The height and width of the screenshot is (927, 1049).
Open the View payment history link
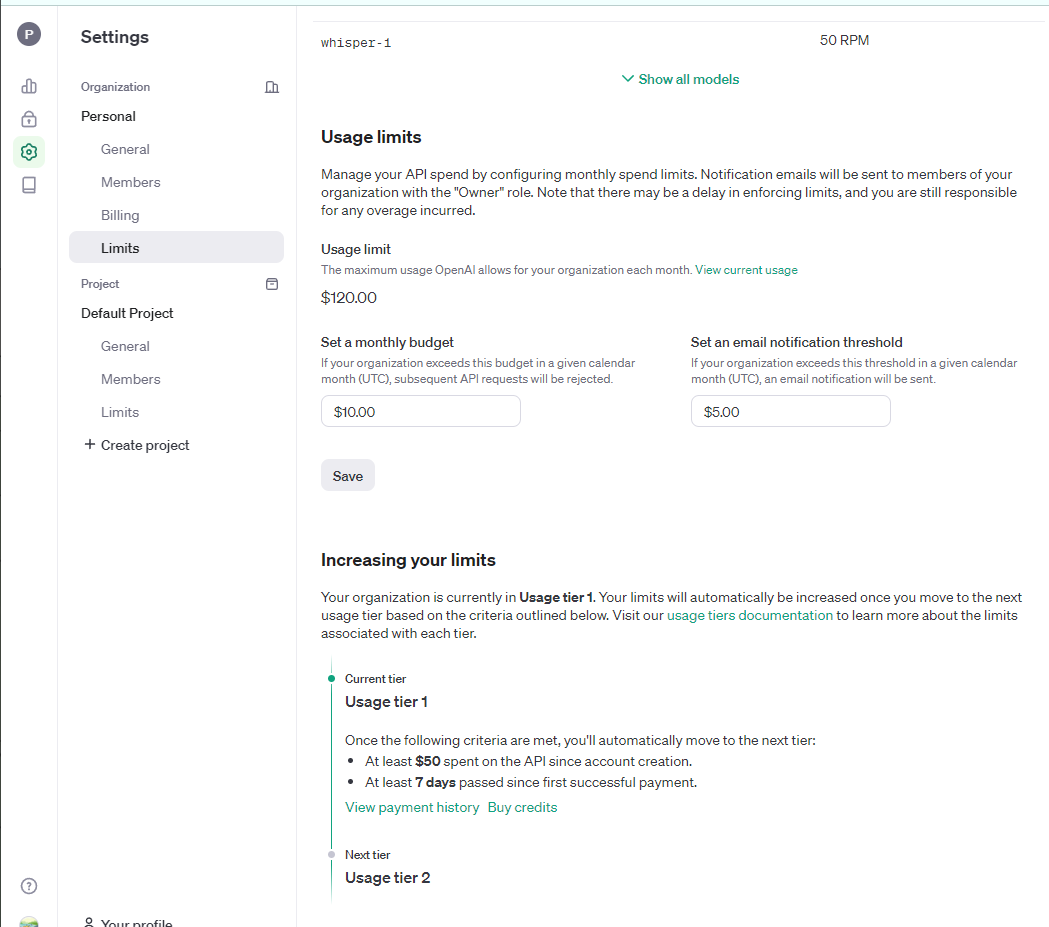tap(412, 807)
